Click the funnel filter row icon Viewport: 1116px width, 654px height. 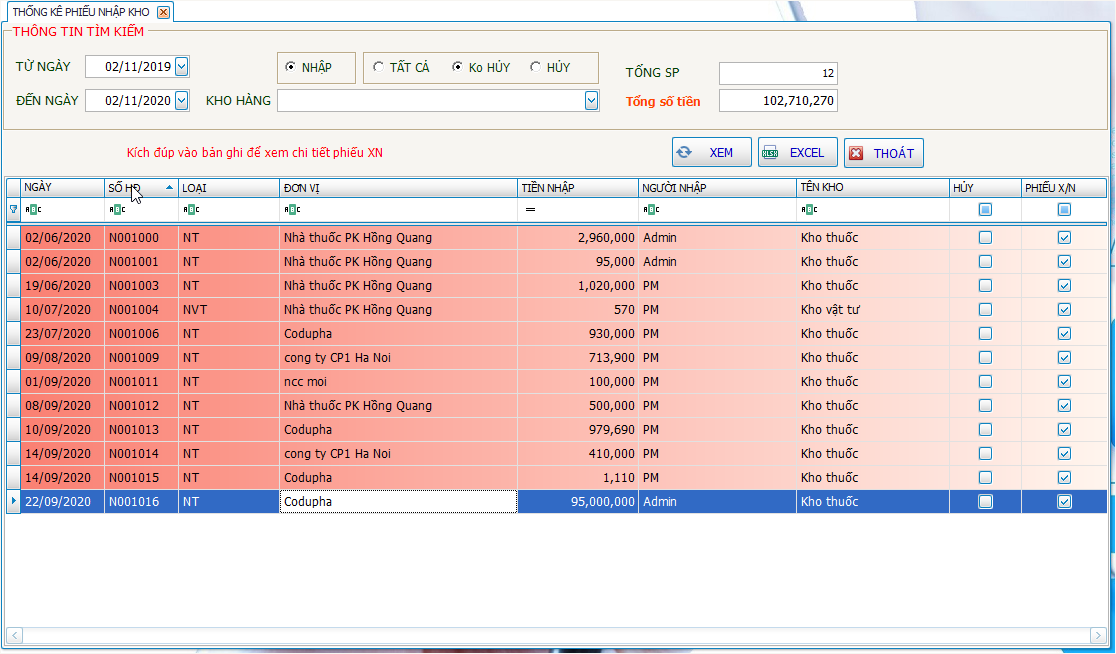tap(13, 209)
